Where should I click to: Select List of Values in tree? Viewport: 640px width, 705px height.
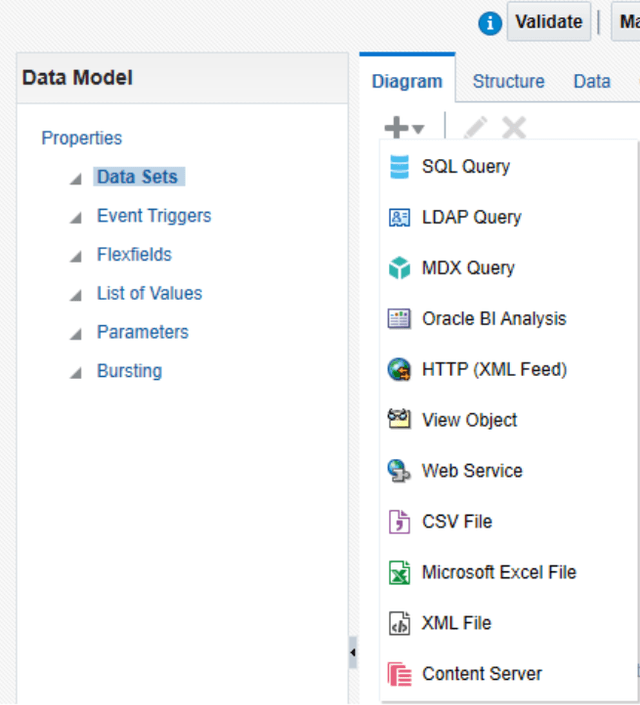coord(149,293)
